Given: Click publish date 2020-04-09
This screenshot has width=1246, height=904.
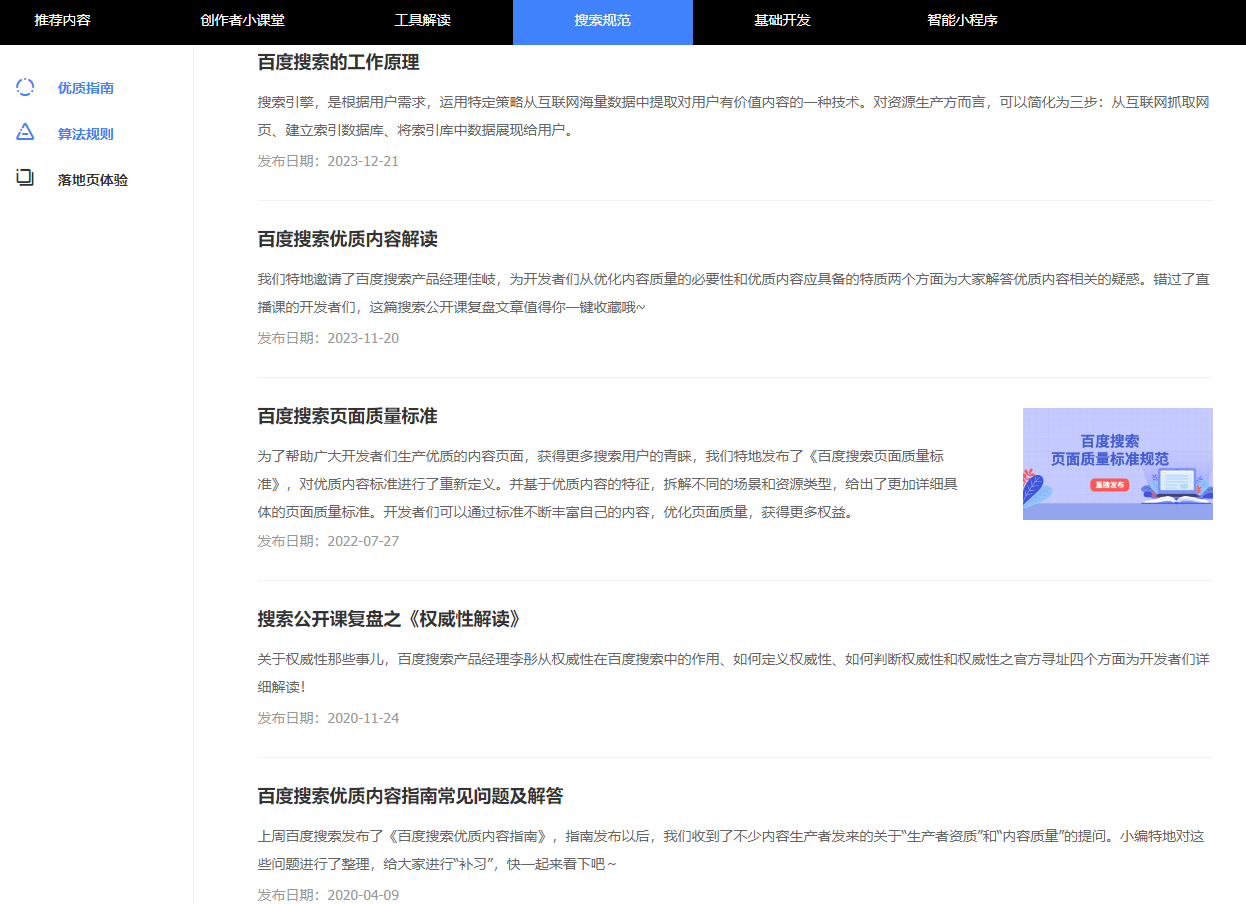Looking at the screenshot, I should point(328,895).
